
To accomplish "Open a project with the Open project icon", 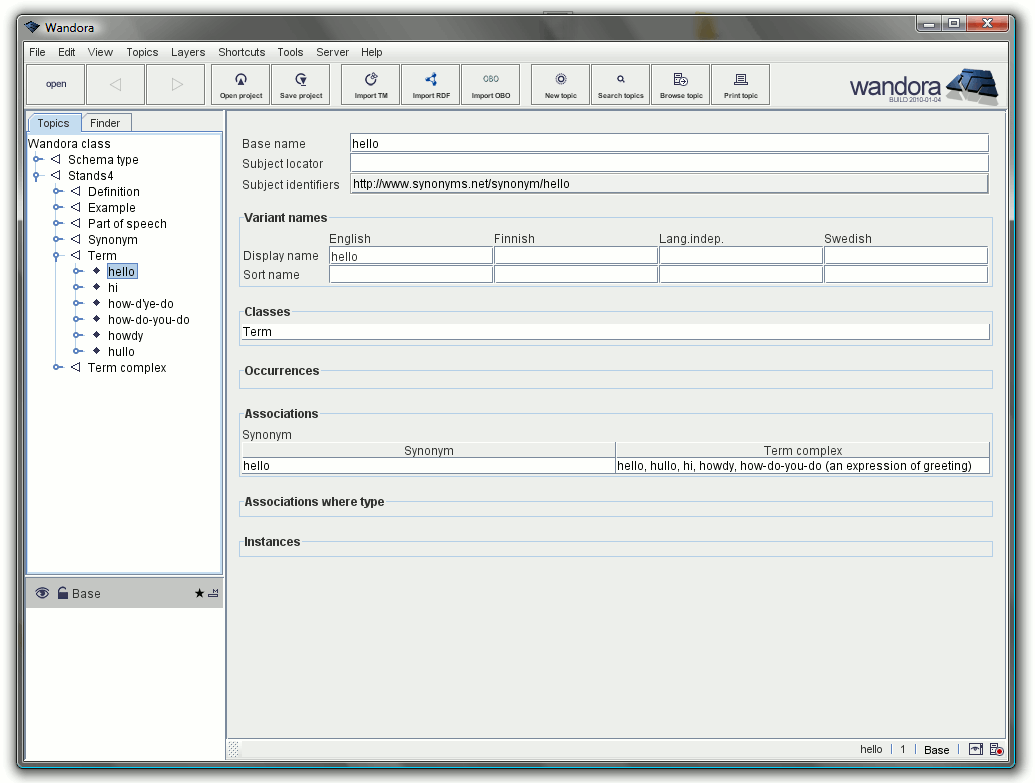I will pos(240,84).
